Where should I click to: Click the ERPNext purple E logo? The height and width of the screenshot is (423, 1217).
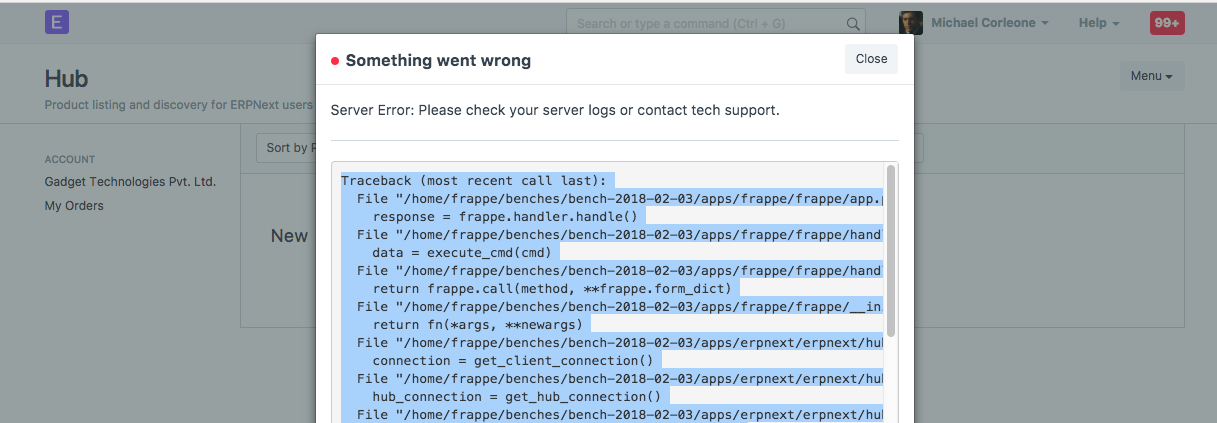(x=57, y=23)
